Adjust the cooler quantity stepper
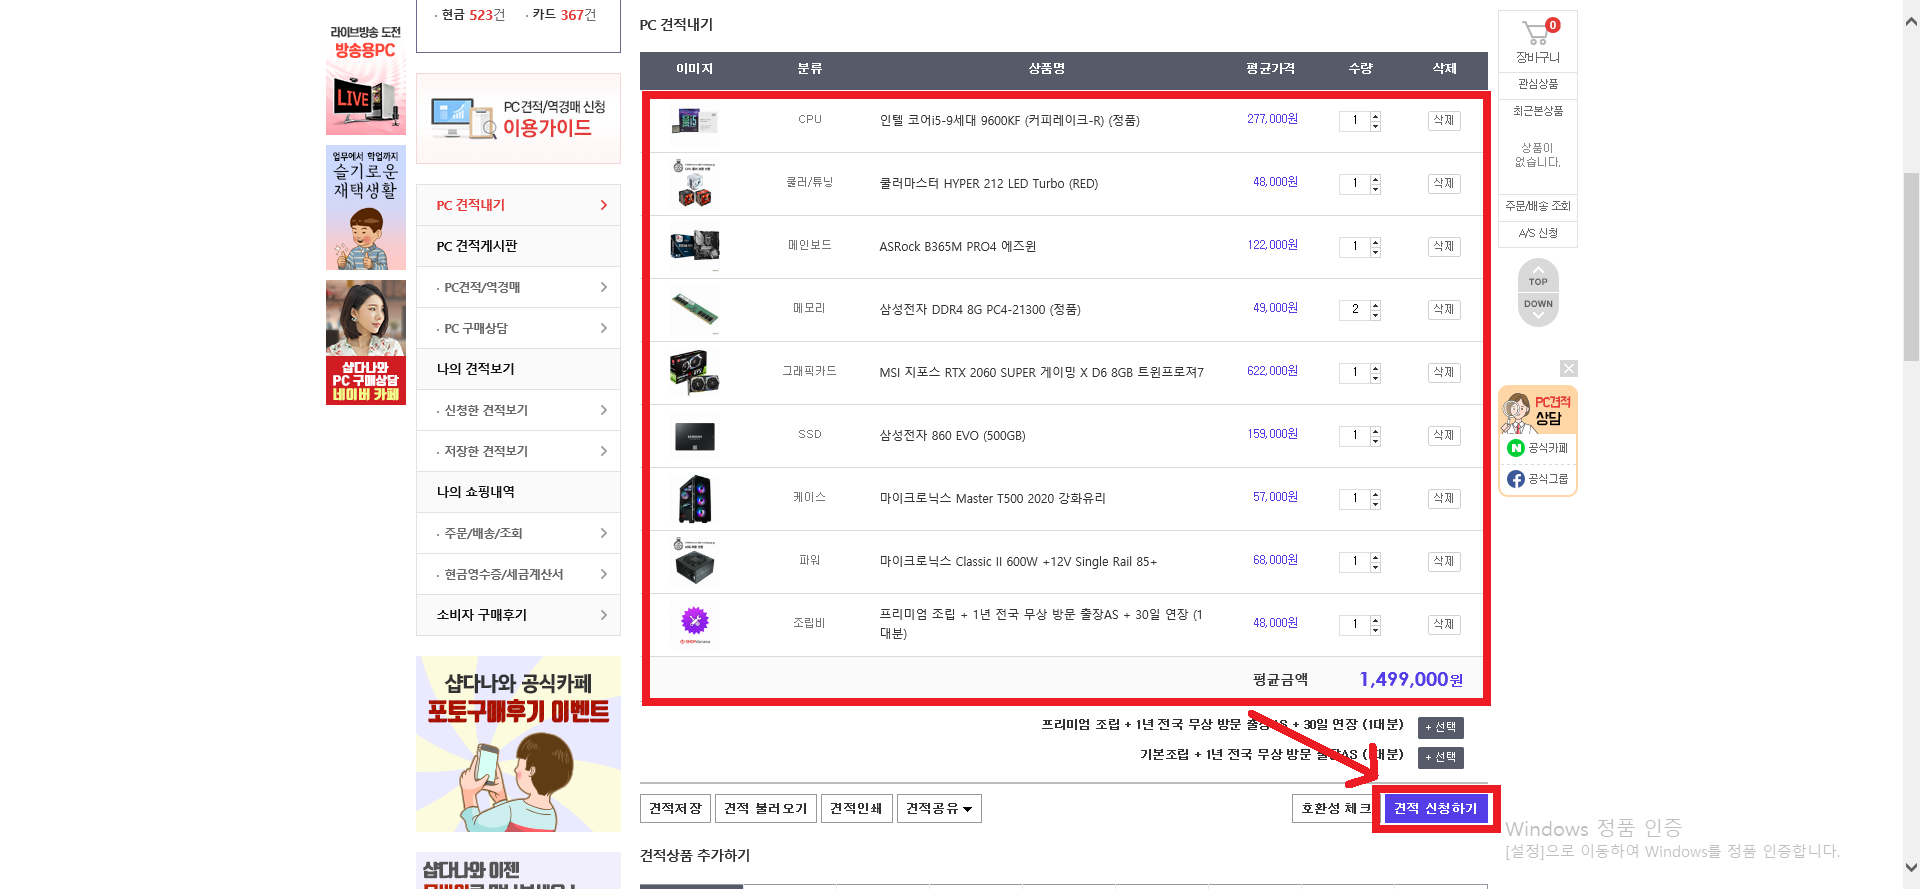This screenshot has height=889, width=1920. coord(1375,184)
